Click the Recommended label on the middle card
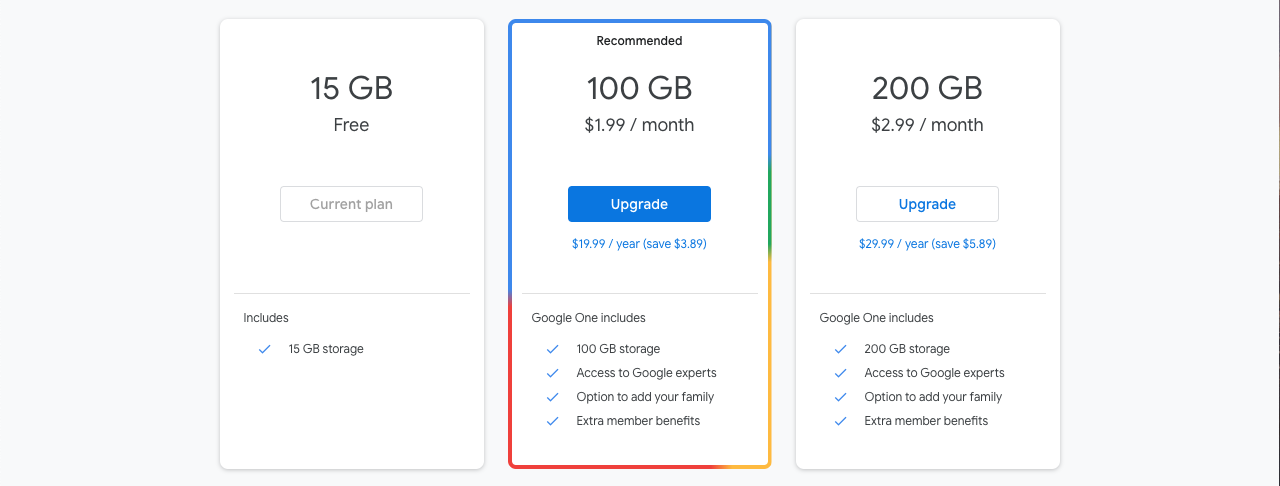The image size is (1280, 486). (639, 41)
